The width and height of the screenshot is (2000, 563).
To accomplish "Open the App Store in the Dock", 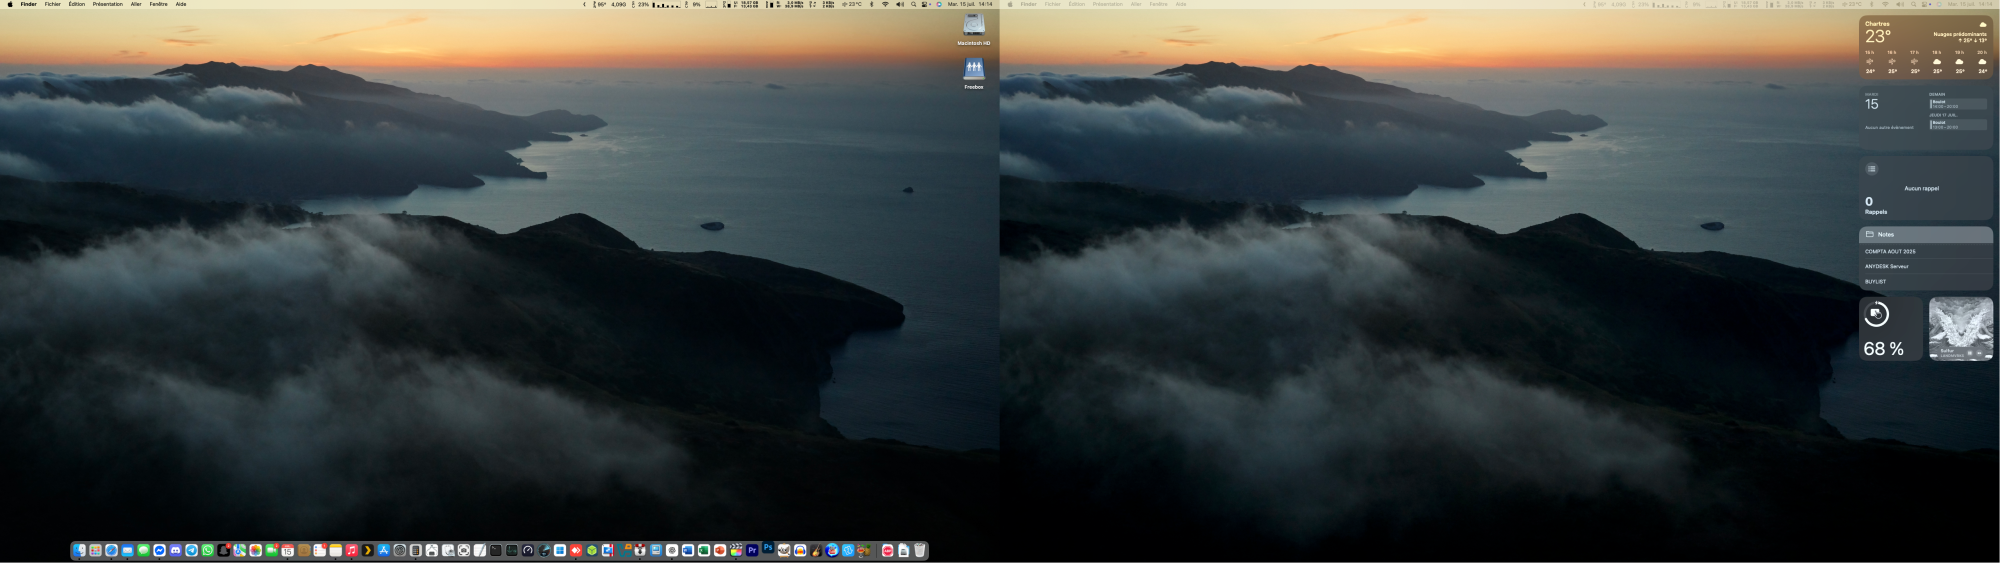I will tap(383, 550).
